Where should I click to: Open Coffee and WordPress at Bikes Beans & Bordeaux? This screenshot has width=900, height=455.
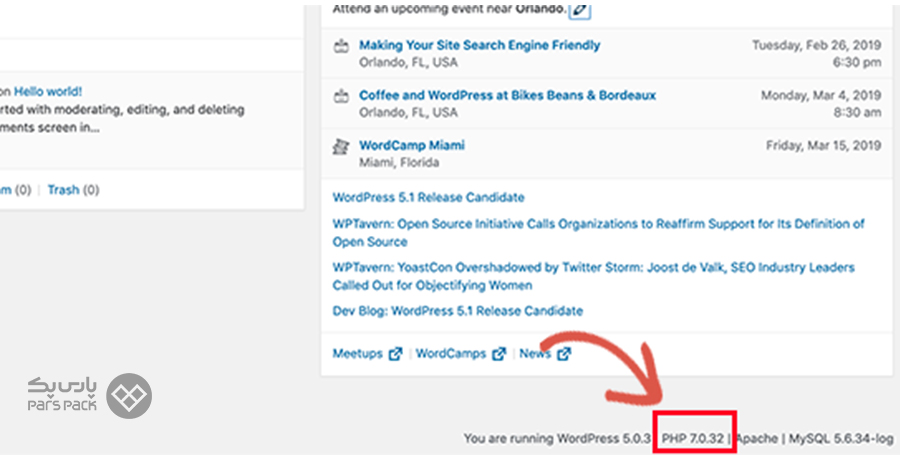click(507, 95)
